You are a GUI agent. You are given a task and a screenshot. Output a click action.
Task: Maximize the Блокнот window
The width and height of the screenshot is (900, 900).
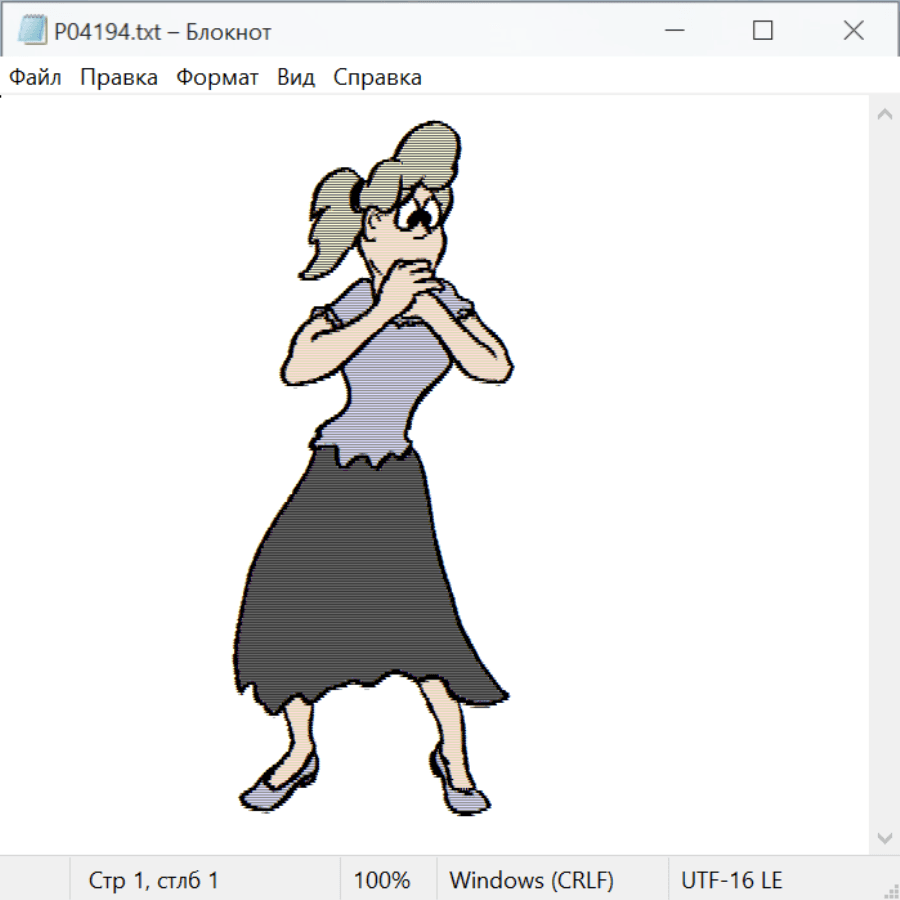tap(762, 31)
